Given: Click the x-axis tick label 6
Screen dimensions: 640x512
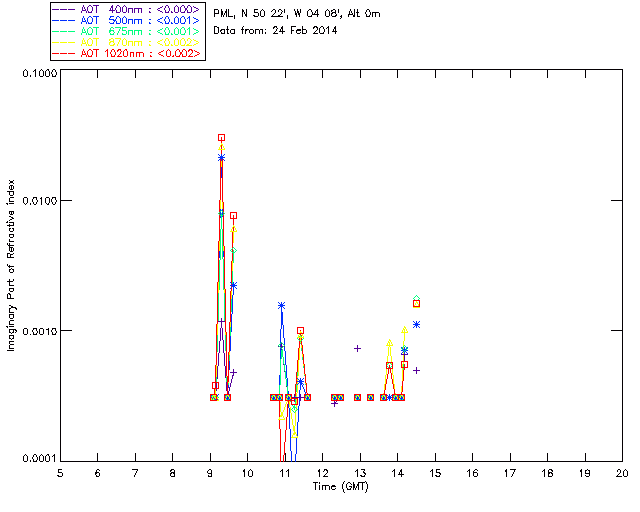Looking at the screenshot, I should tap(98, 473).
